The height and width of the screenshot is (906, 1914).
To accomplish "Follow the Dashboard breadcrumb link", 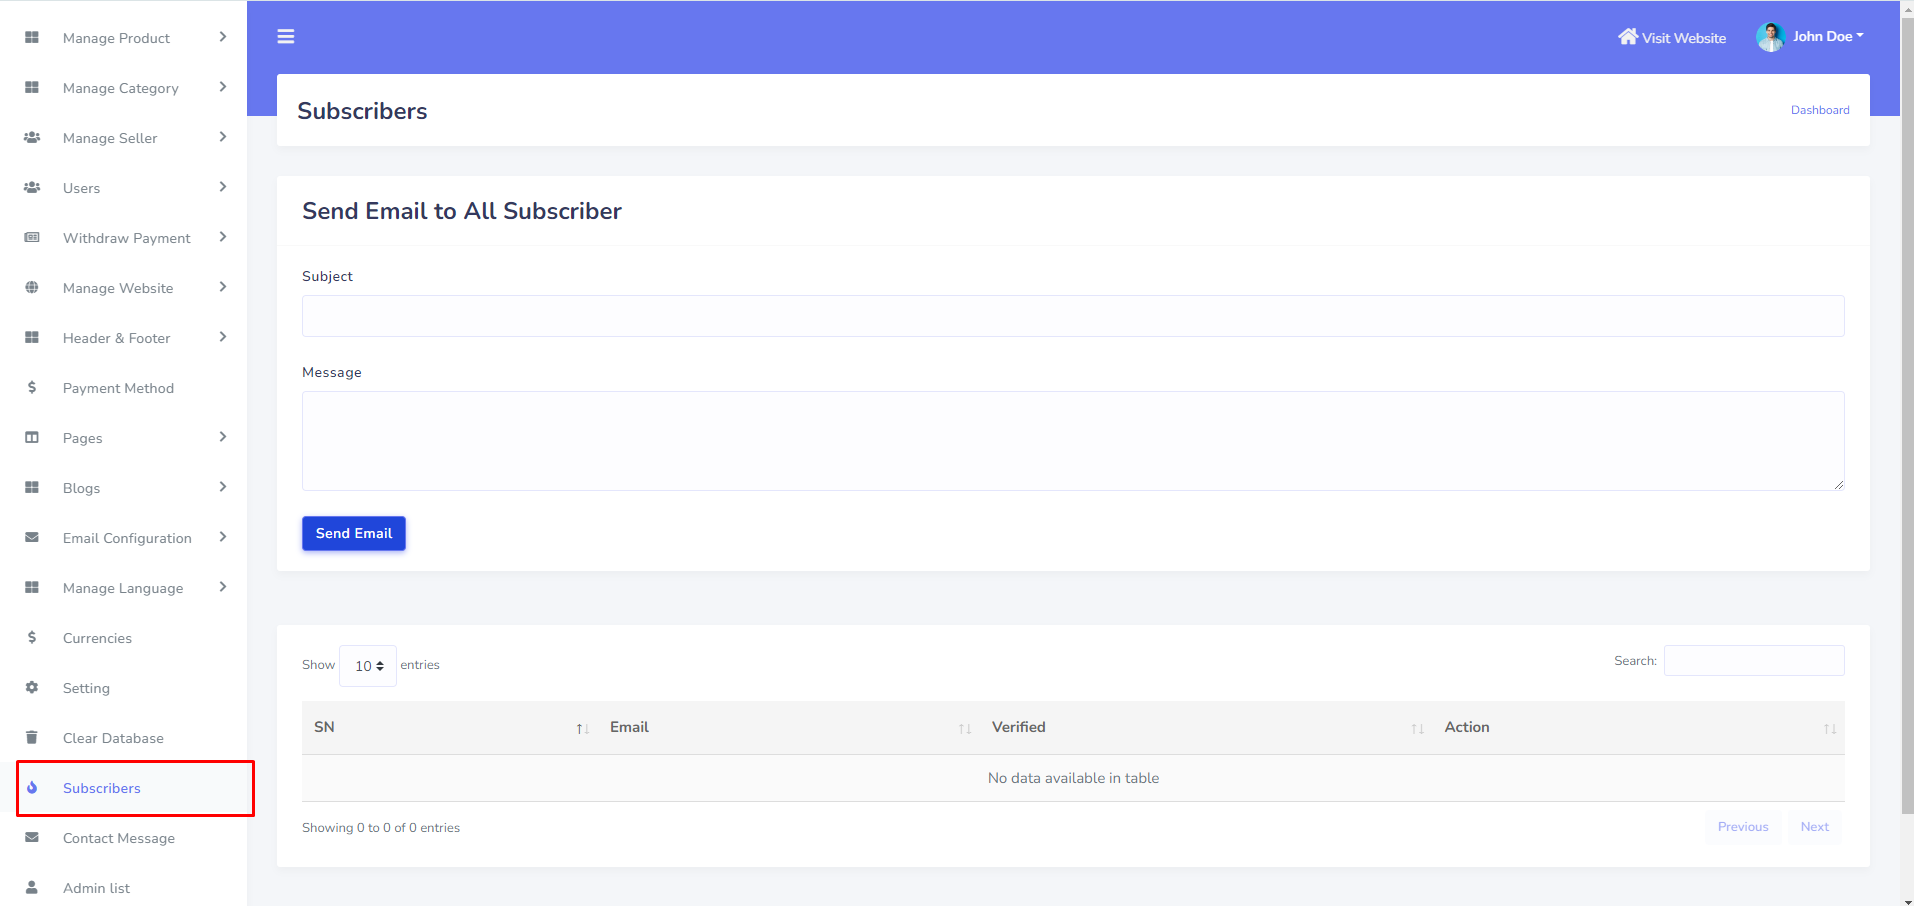I will (1819, 110).
